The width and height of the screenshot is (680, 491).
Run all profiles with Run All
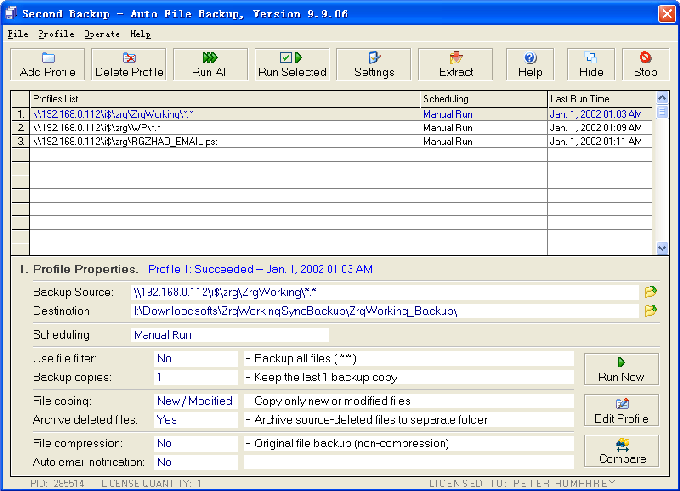tap(210, 64)
